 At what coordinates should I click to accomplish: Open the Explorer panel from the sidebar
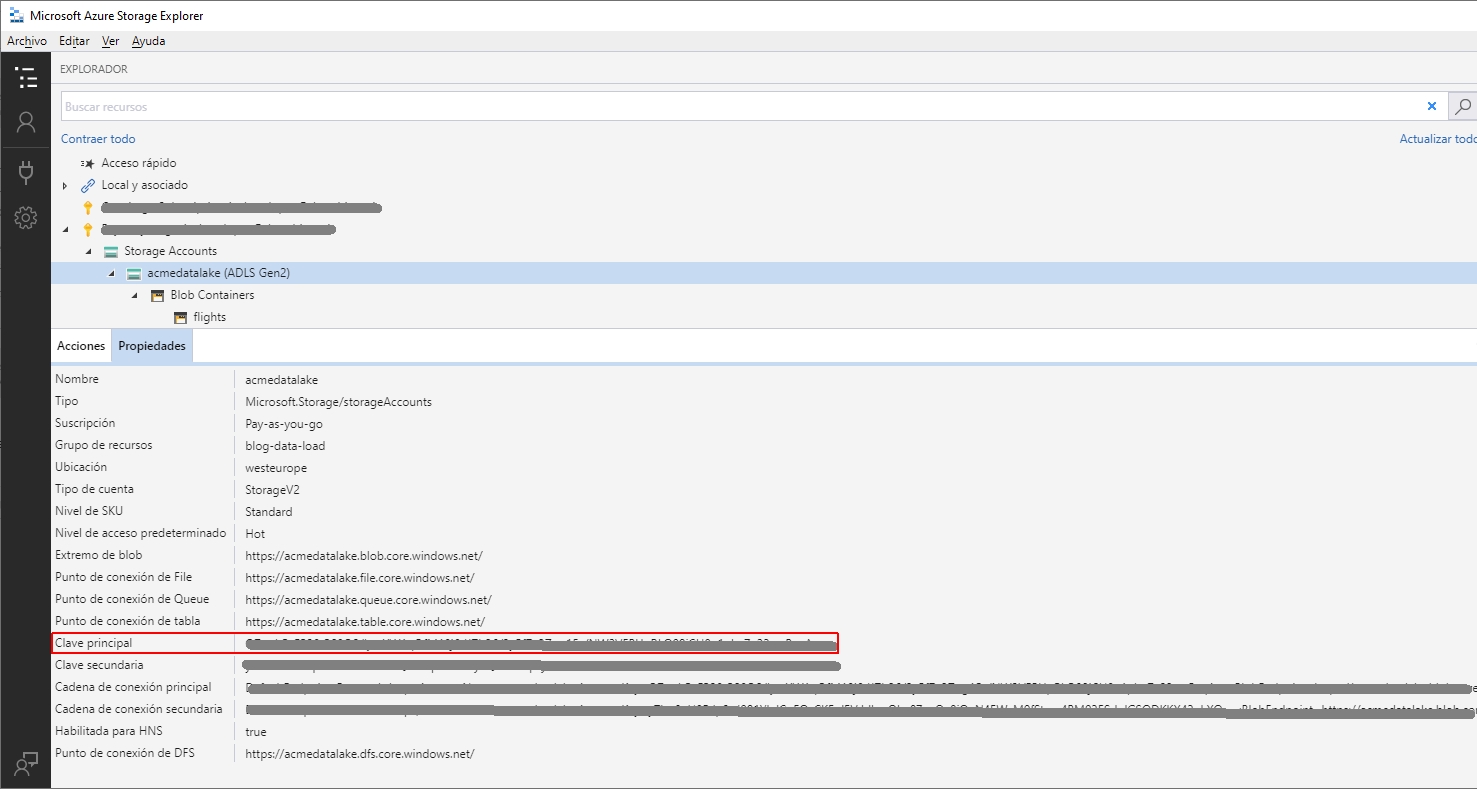(x=26, y=77)
